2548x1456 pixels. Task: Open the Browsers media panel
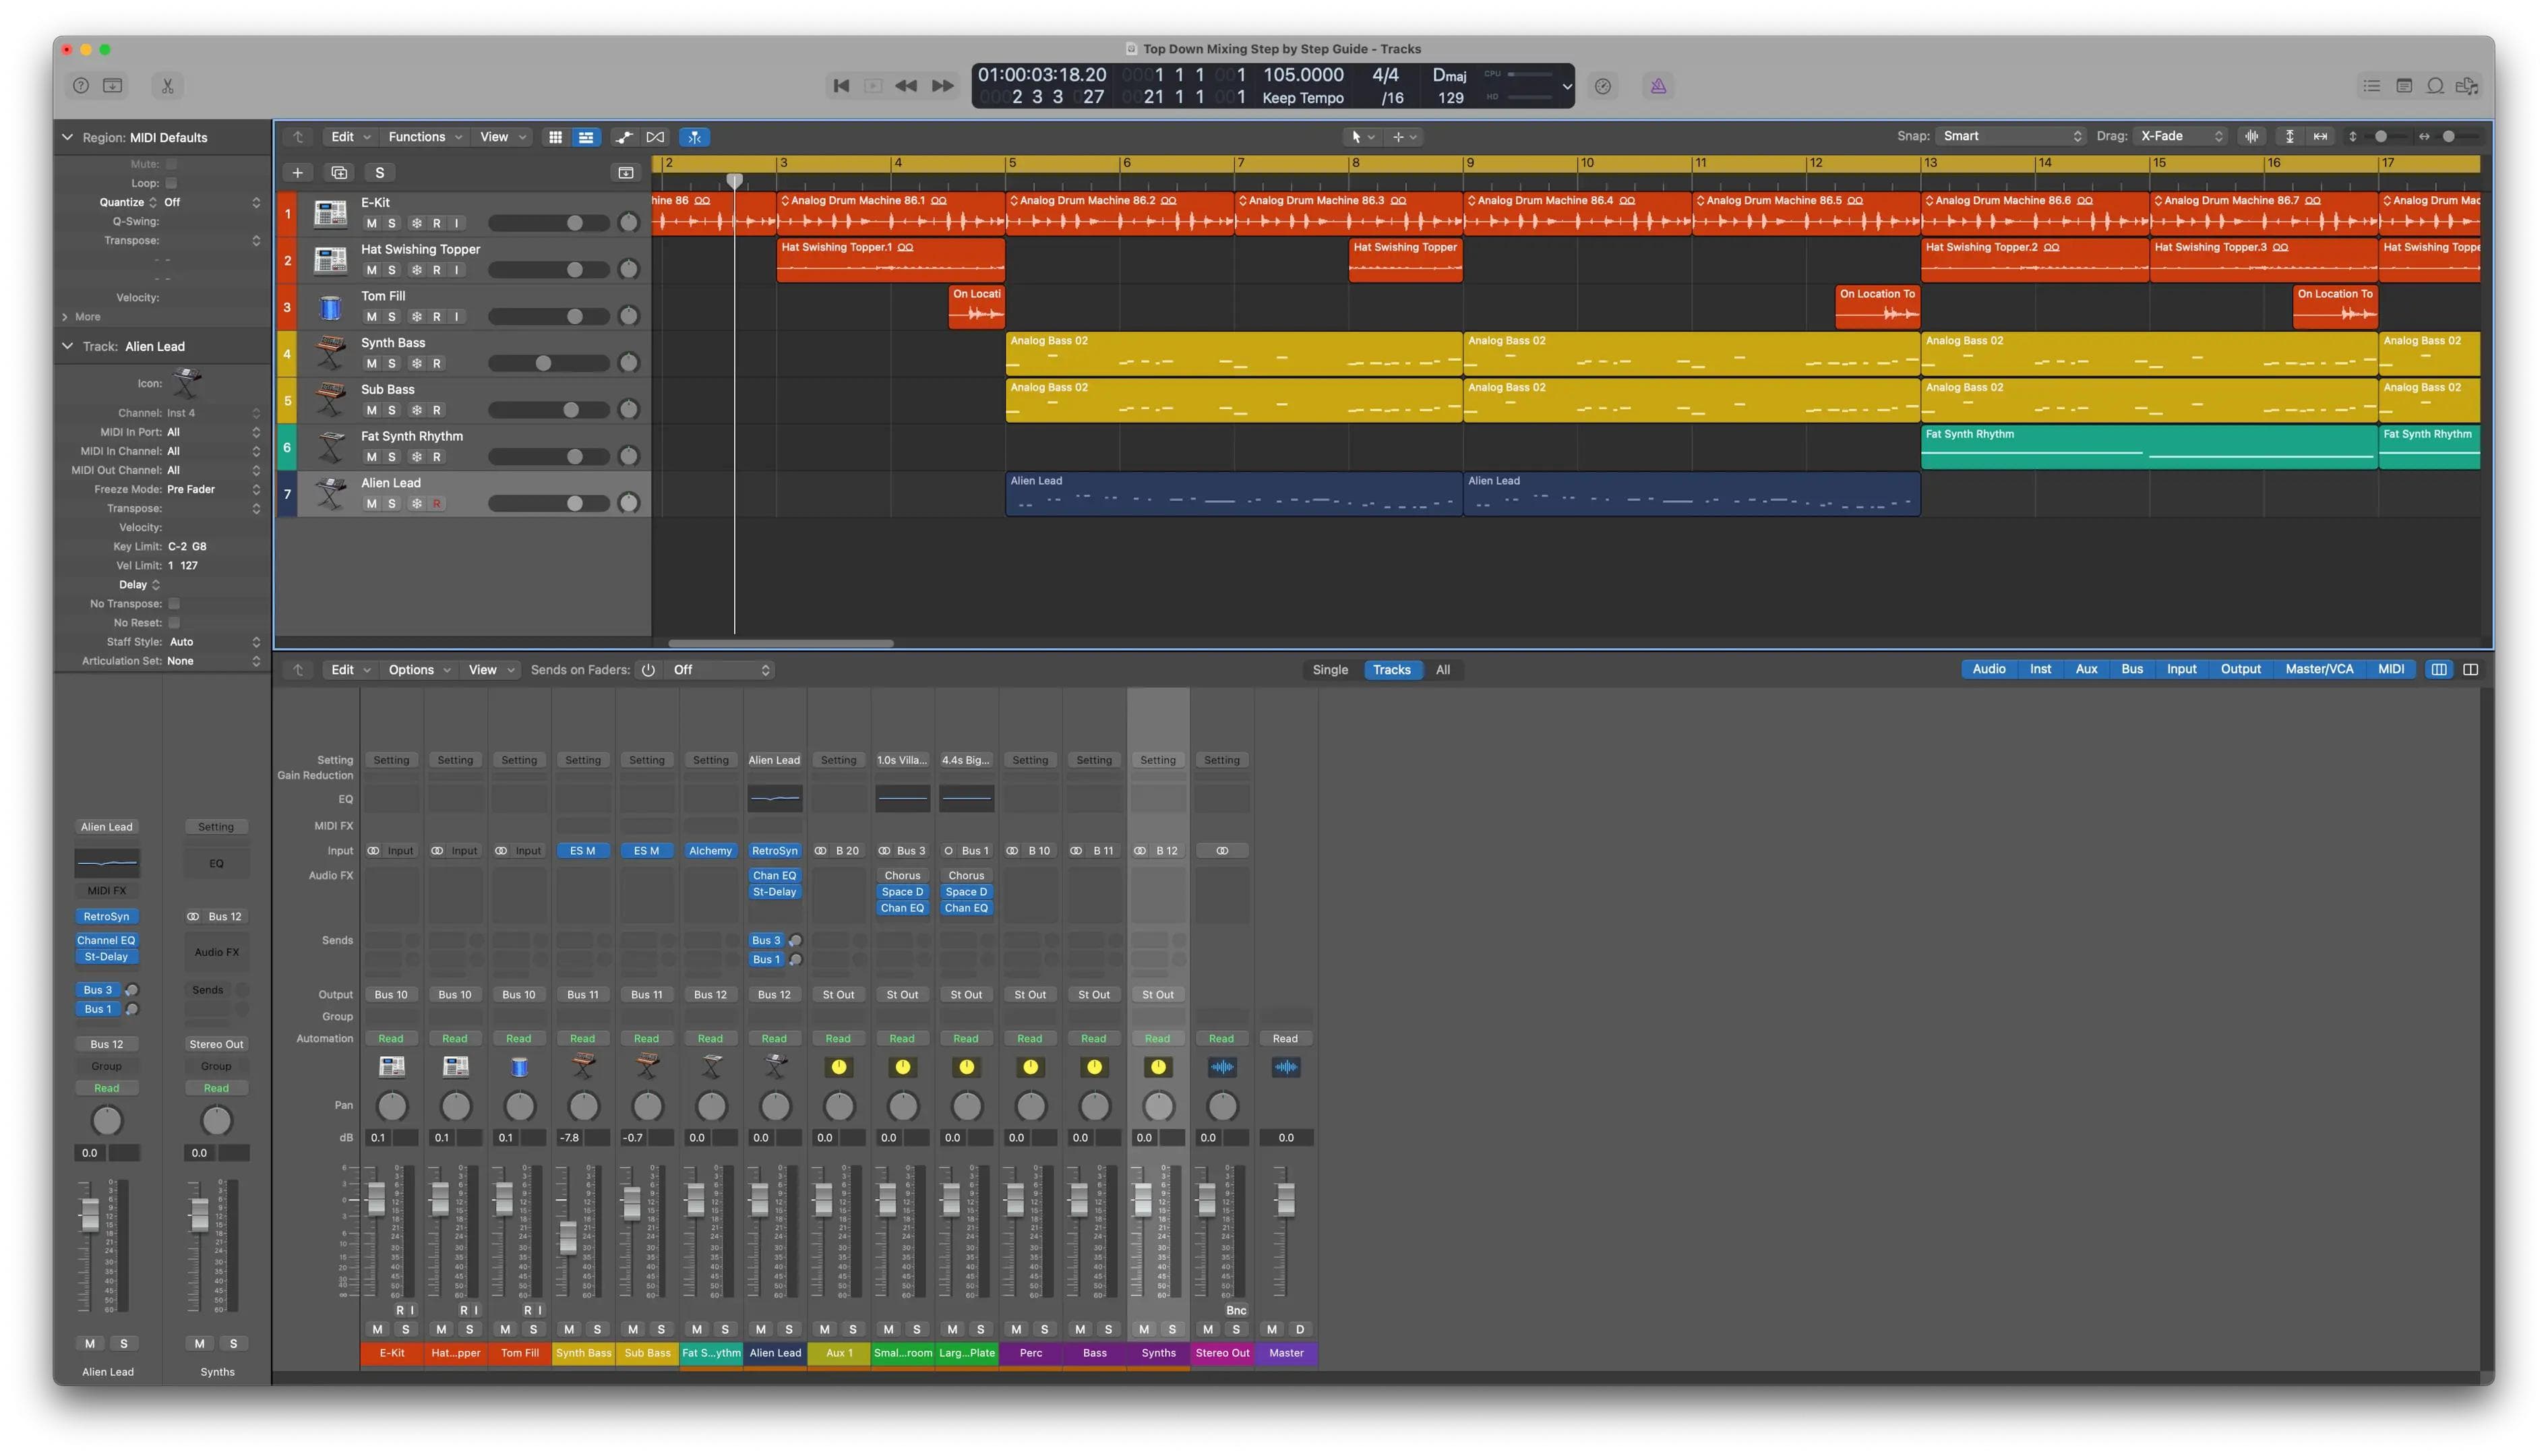click(x=2467, y=86)
